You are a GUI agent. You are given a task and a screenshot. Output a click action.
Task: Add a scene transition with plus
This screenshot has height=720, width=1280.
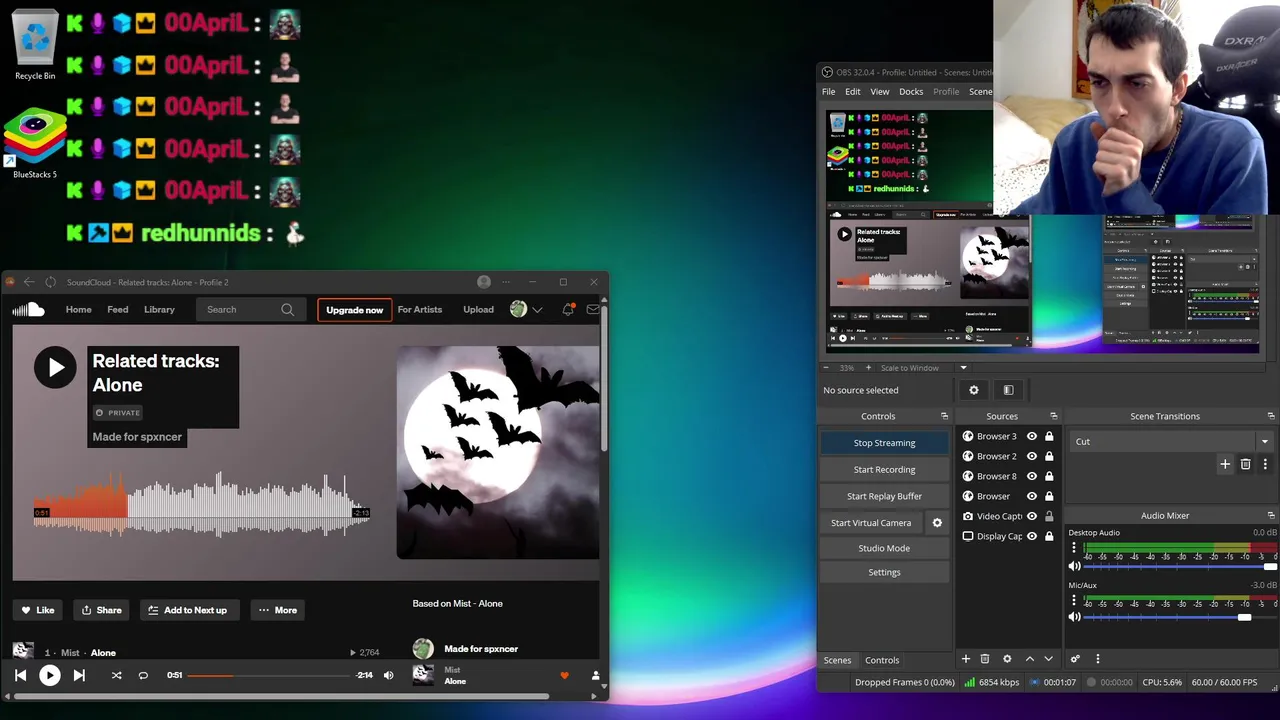coord(1225,464)
